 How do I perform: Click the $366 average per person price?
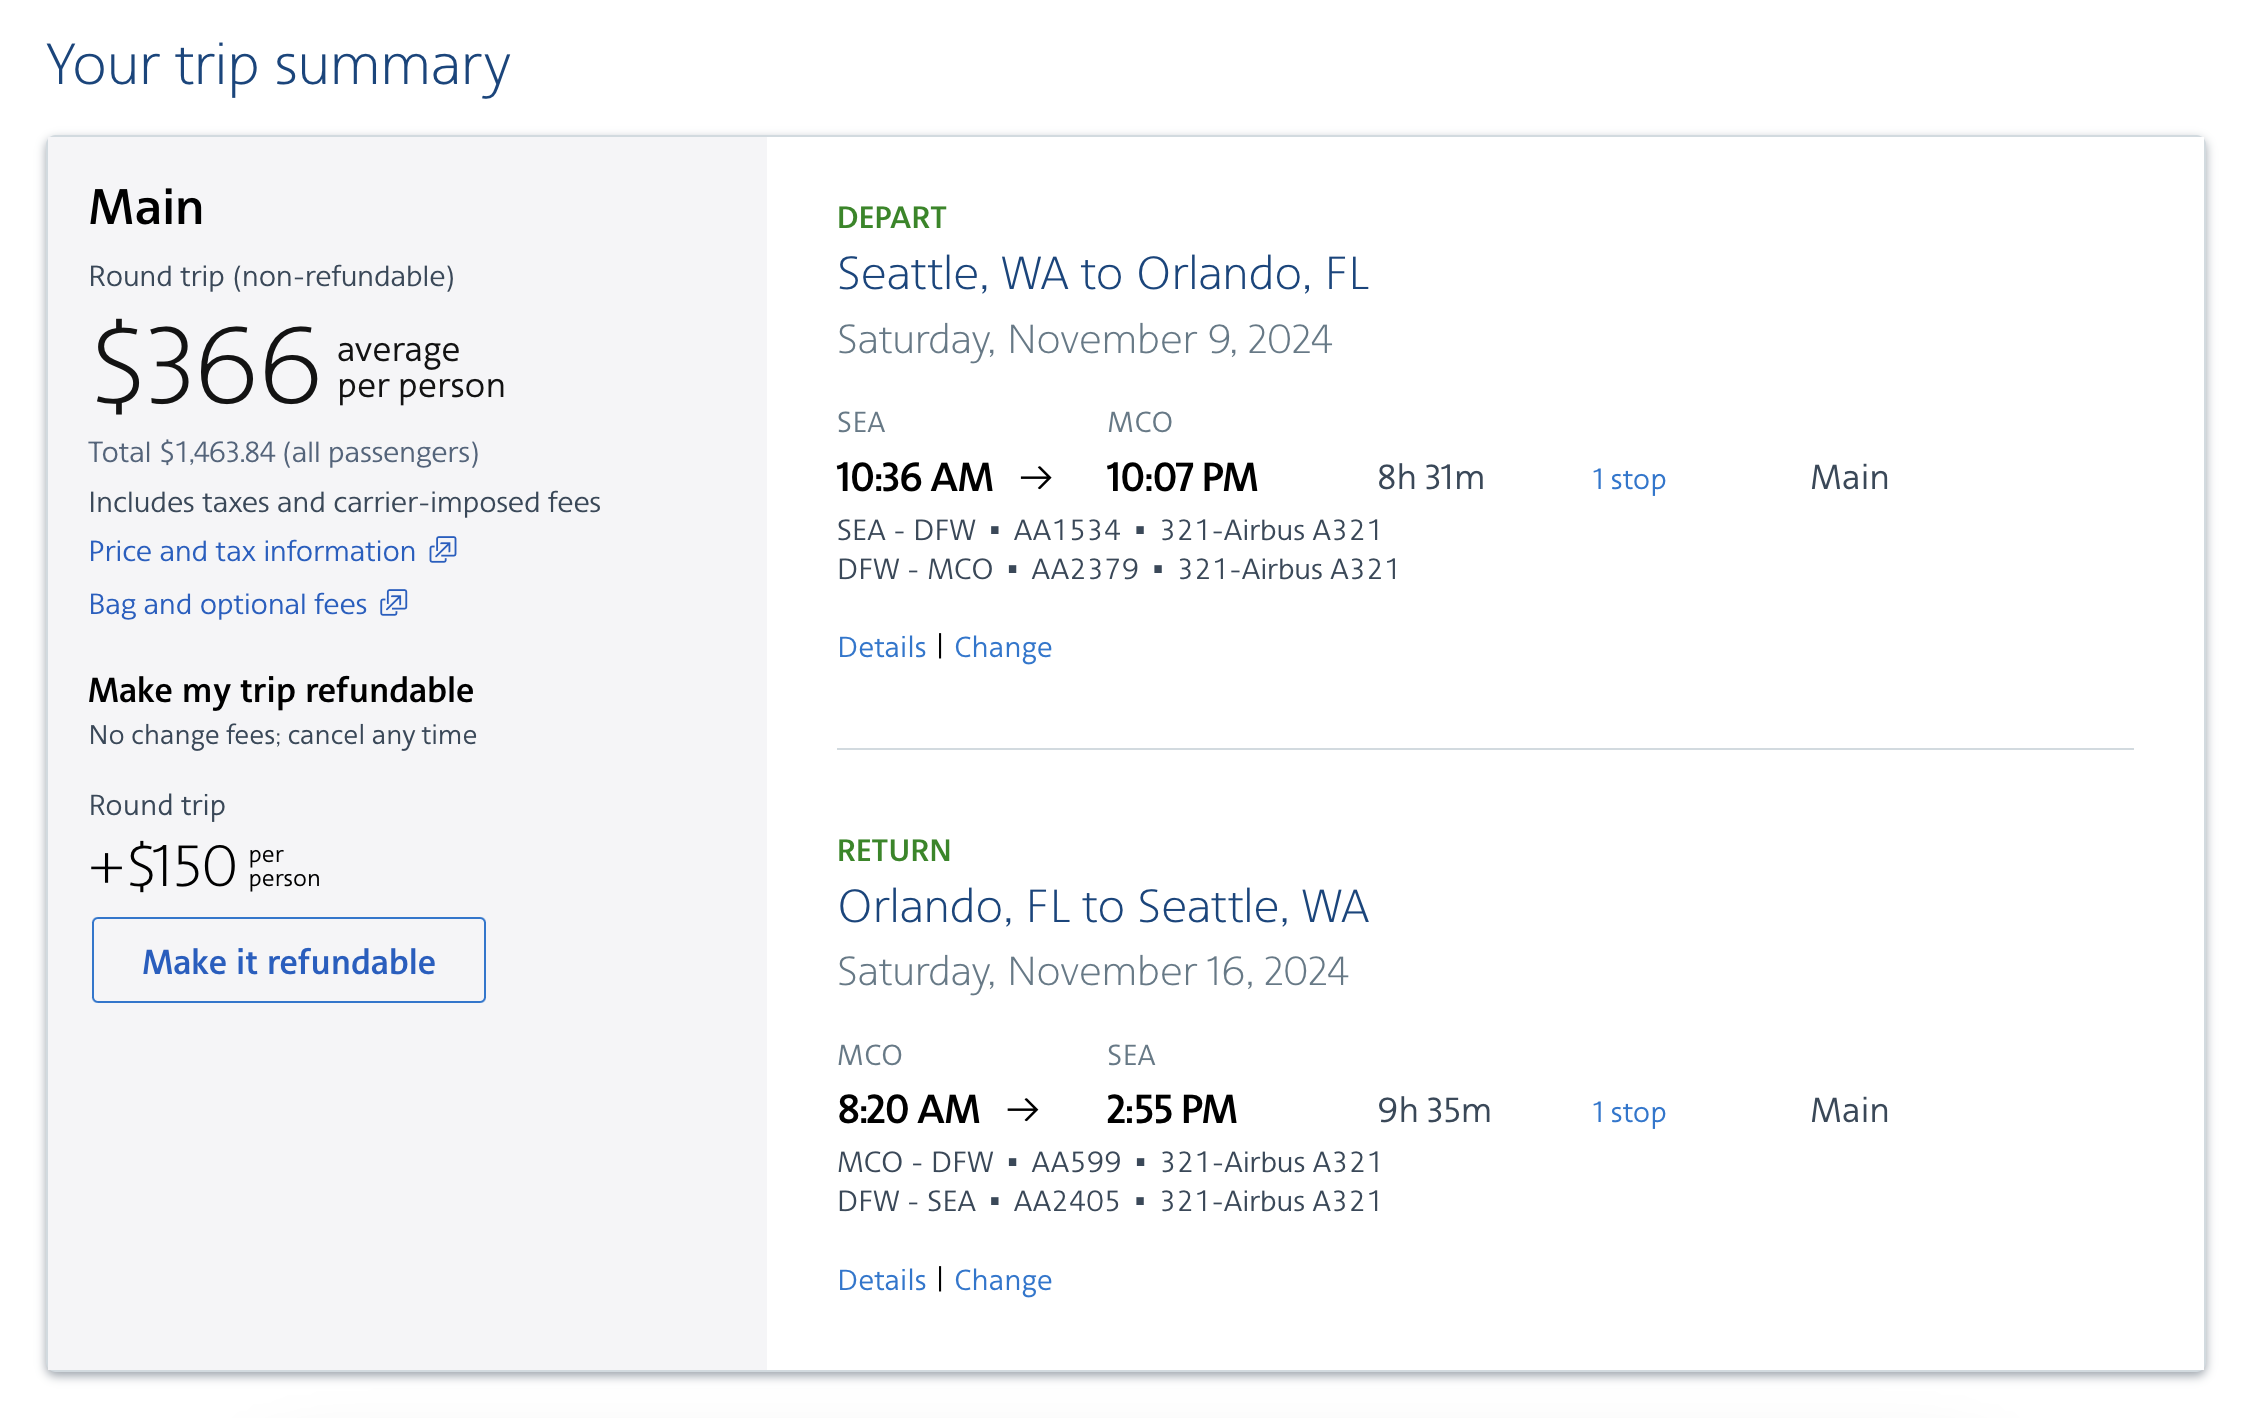pos(298,366)
